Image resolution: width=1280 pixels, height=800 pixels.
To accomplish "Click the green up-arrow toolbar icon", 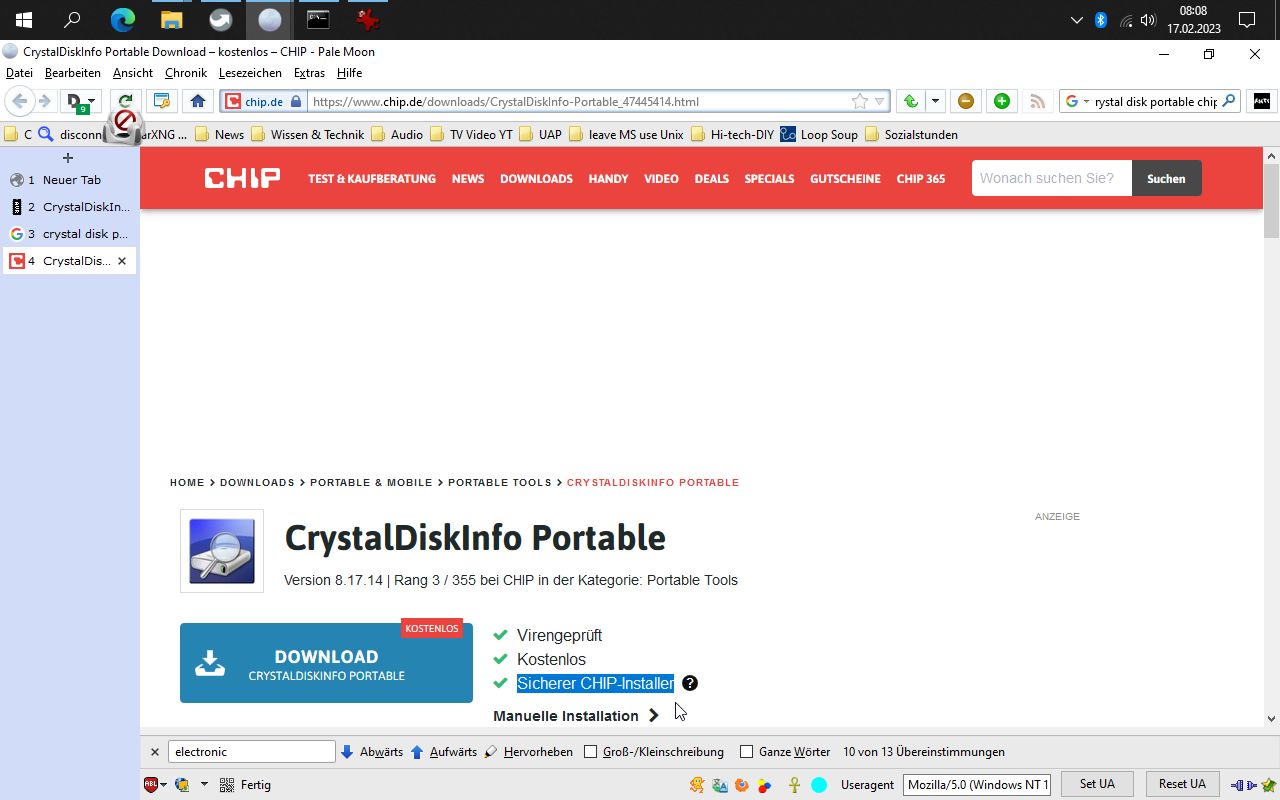I will point(910,101).
